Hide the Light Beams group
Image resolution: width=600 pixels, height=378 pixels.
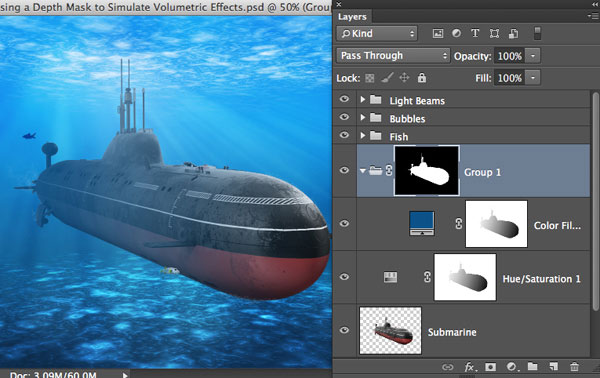click(344, 99)
